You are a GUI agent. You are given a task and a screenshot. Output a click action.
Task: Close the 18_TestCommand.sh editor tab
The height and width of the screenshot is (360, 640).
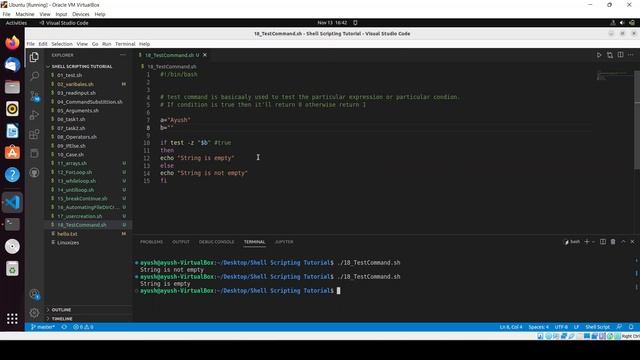coord(205,55)
